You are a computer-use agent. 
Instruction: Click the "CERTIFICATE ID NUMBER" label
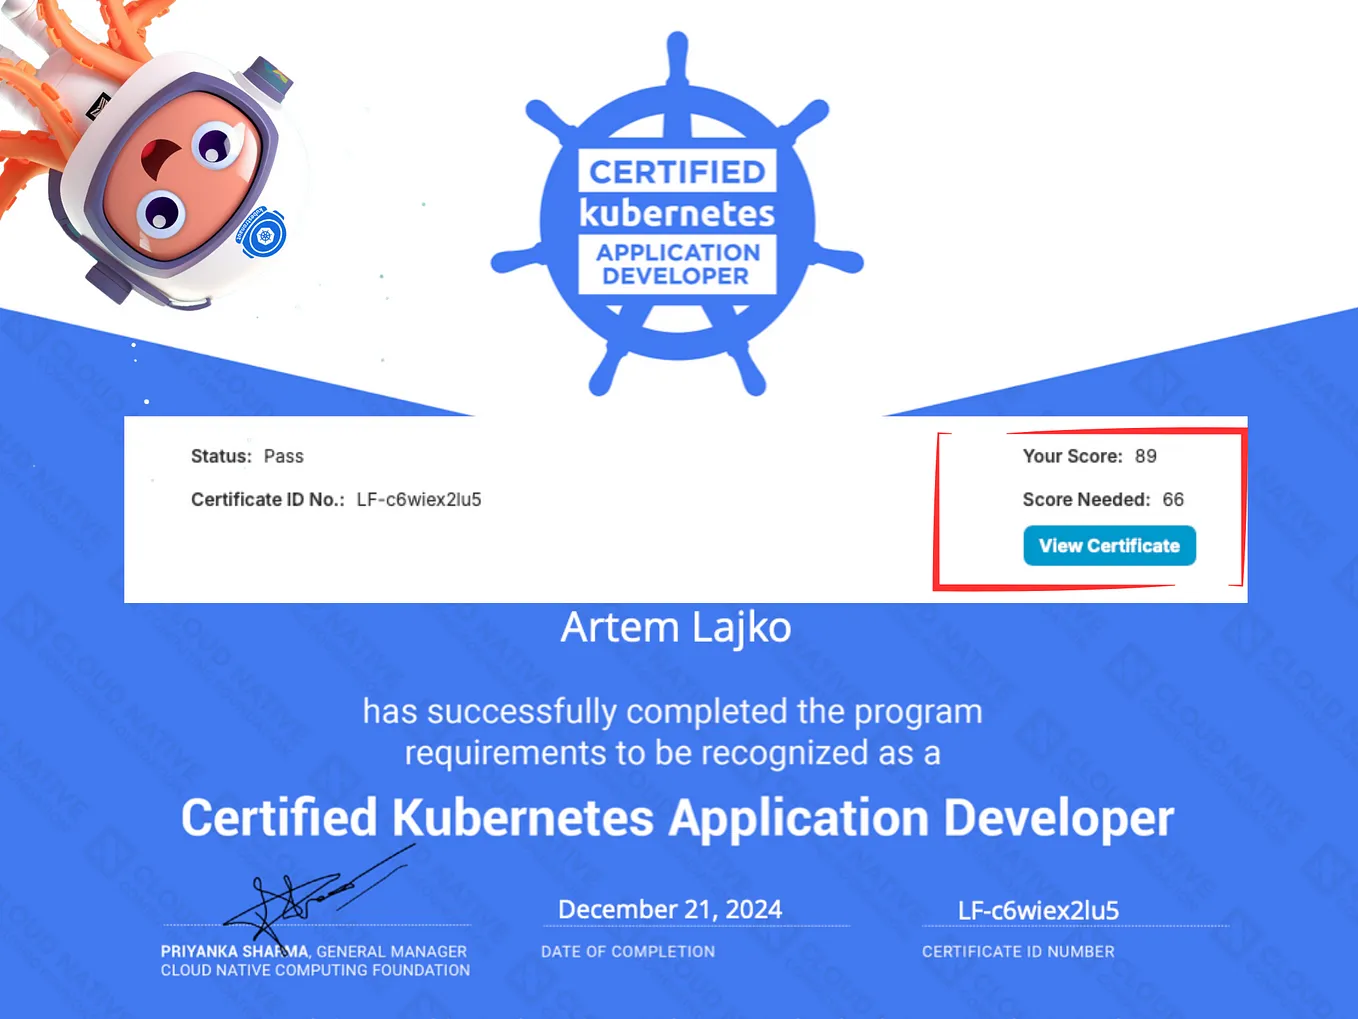click(x=1018, y=952)
